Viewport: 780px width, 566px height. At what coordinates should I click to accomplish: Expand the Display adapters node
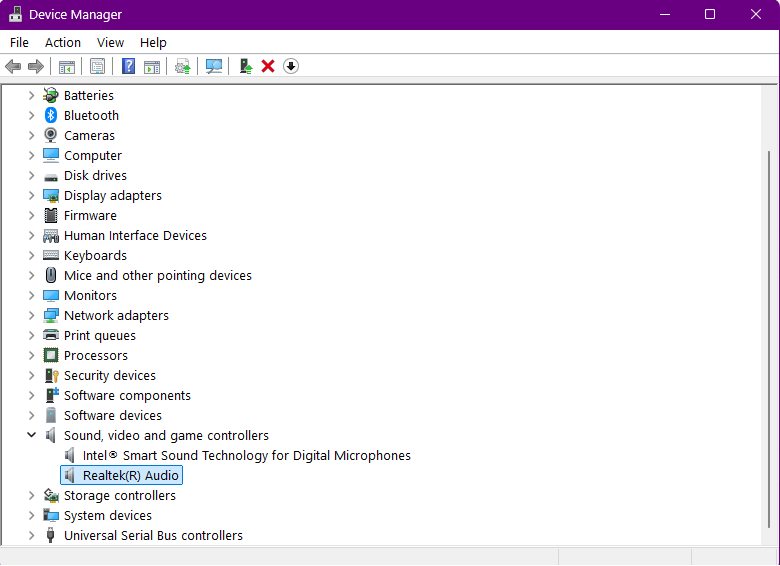pyautogui.click(x=31, y=195)
